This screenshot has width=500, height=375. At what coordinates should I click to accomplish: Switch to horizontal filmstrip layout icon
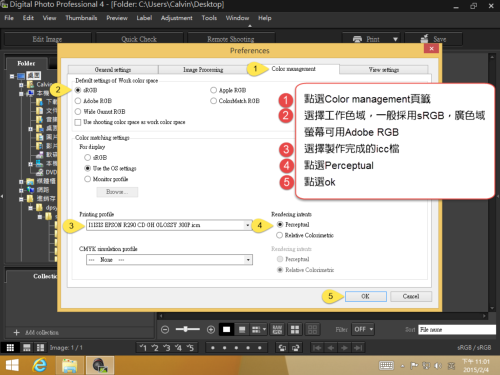click(x=27, y=348)
